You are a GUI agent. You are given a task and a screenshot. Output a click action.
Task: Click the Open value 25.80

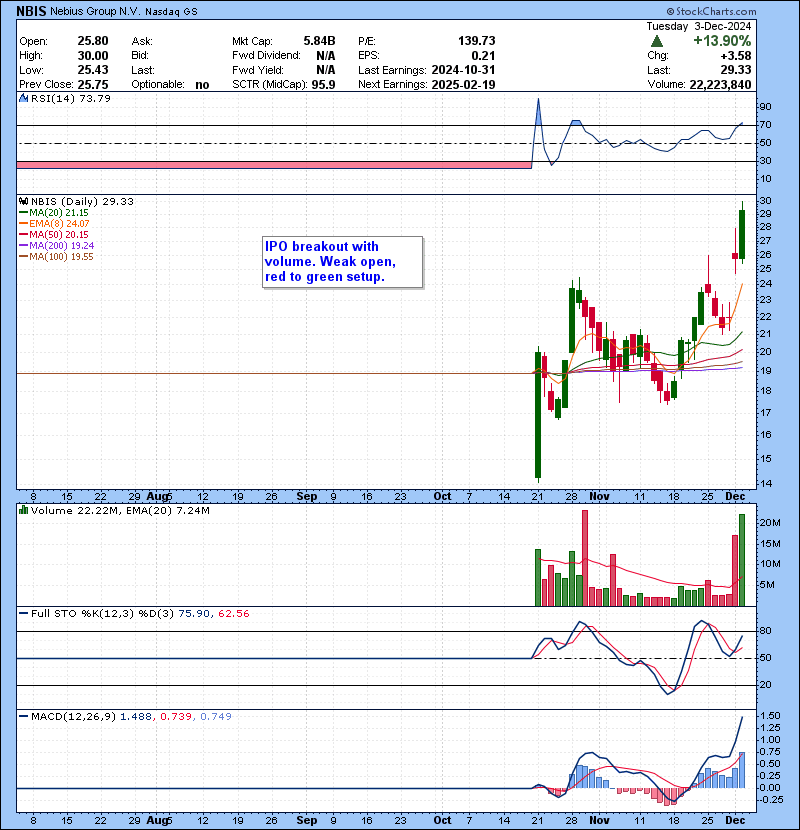[93, 41]
